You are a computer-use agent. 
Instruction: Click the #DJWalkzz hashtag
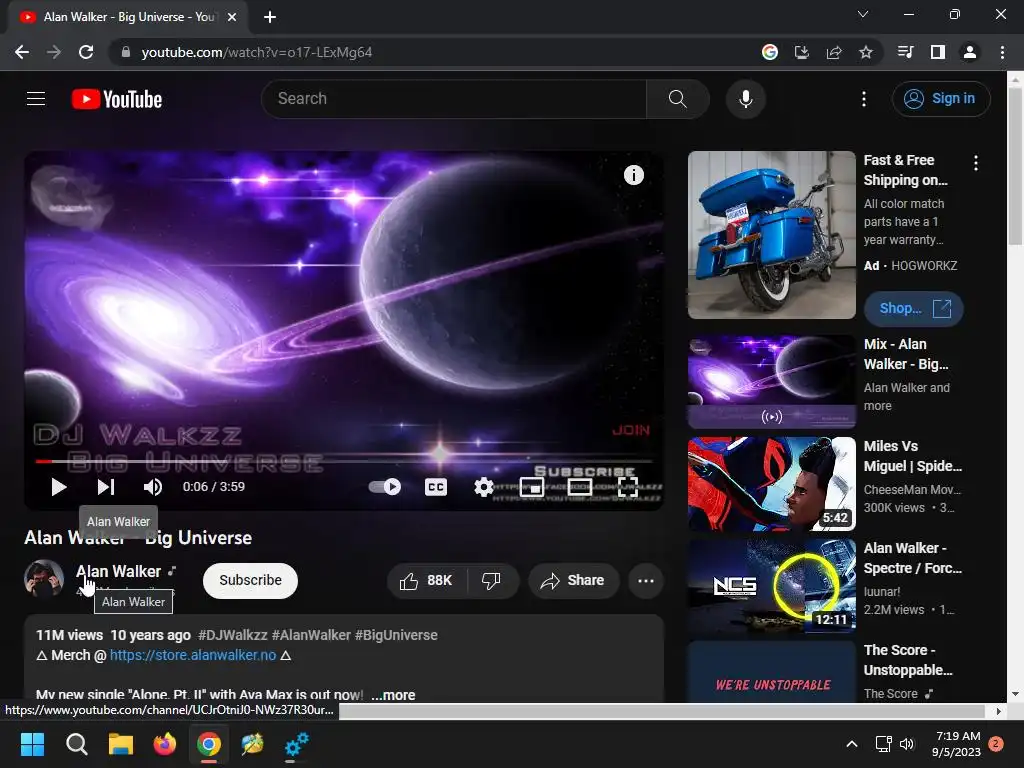232,635
